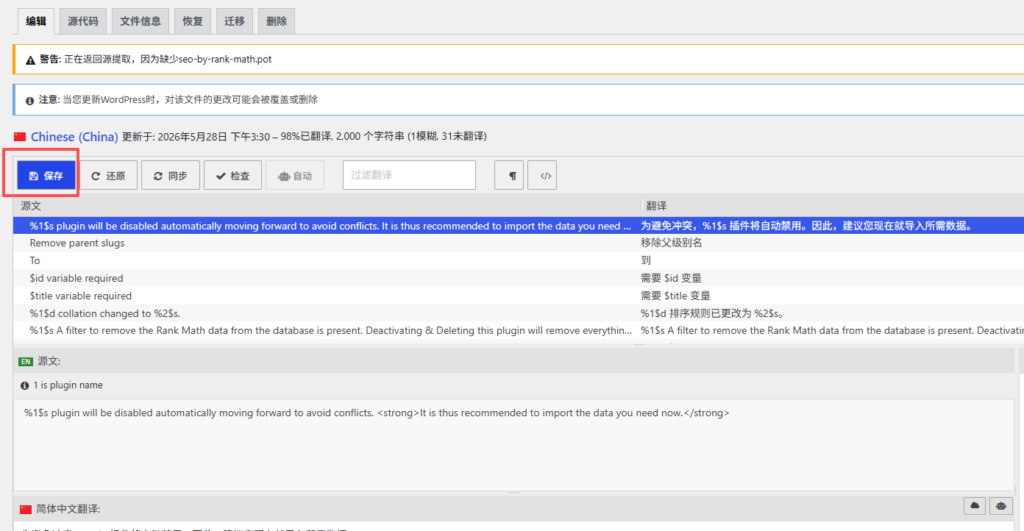The width and height of the screenshot is (1024, 531).
Task: Click the source text box beginning "%1$s plugin will be disabled"
Action: pyautogui.click(x=513, y=444)
